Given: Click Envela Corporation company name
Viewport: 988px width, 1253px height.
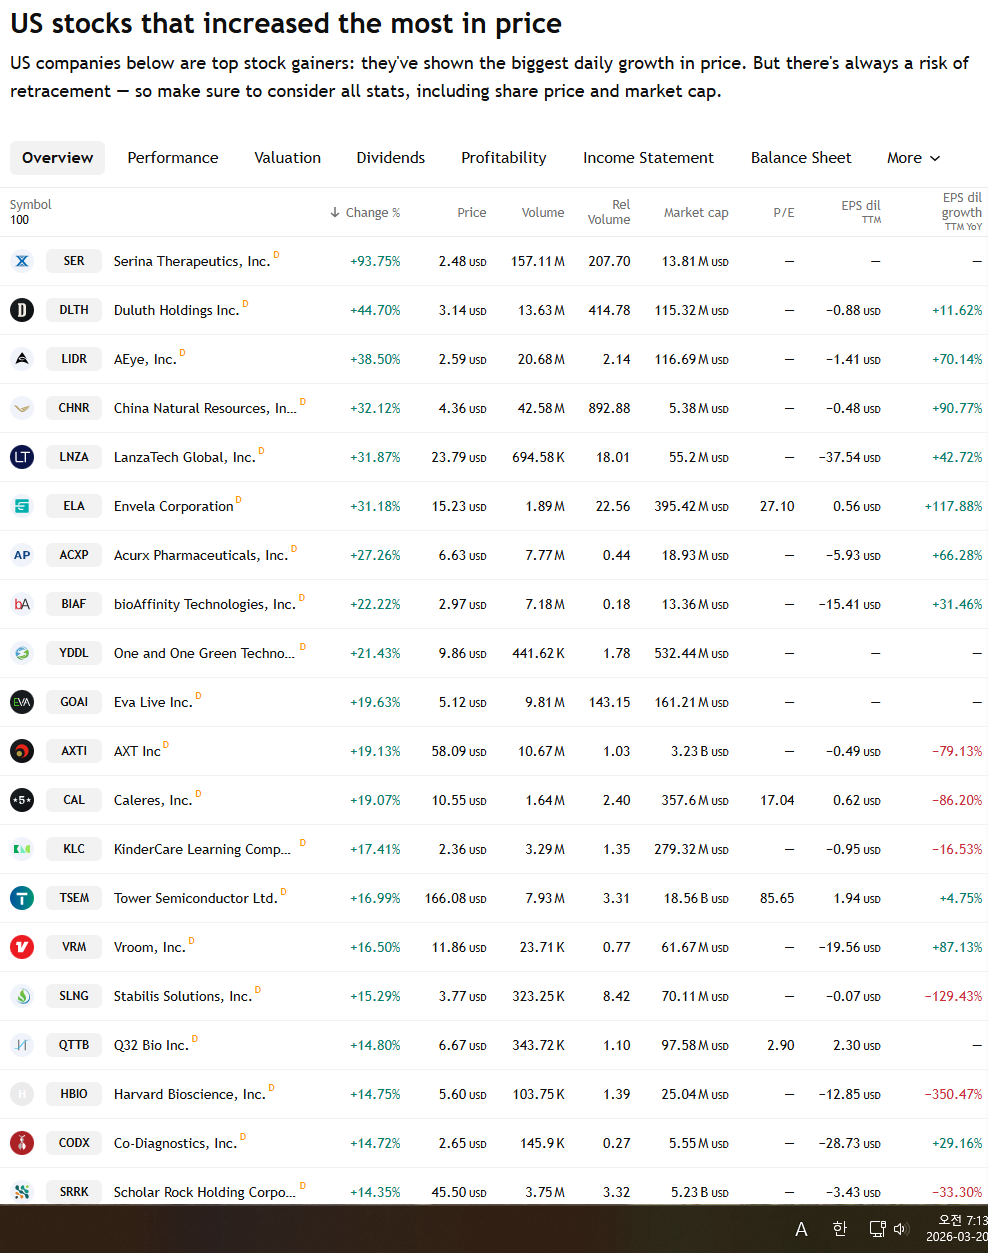Looking at the screenshot, I should (173, 506).
